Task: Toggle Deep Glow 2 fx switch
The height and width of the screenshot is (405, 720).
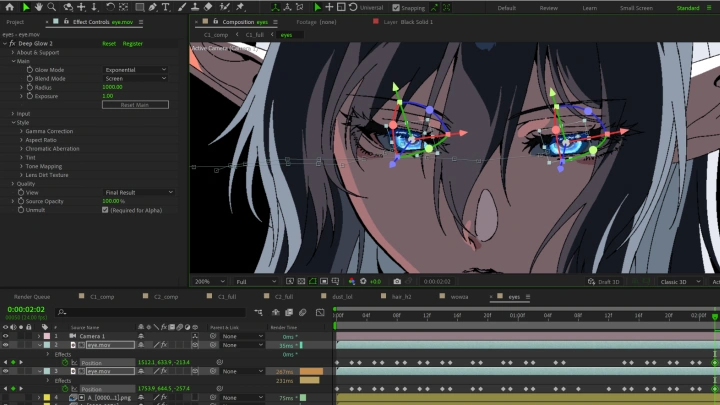Action: point(12,44)
